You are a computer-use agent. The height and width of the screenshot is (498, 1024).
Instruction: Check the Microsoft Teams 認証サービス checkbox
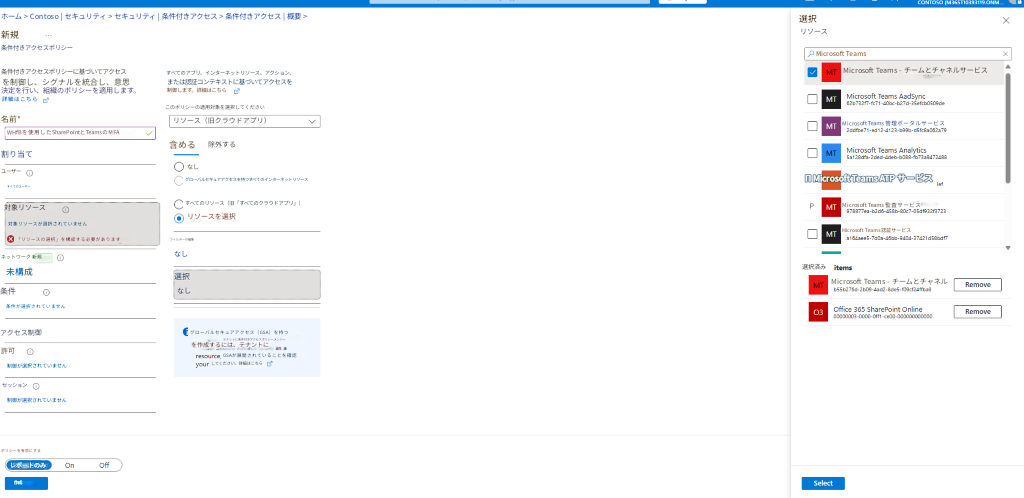(x=812, y=234)
